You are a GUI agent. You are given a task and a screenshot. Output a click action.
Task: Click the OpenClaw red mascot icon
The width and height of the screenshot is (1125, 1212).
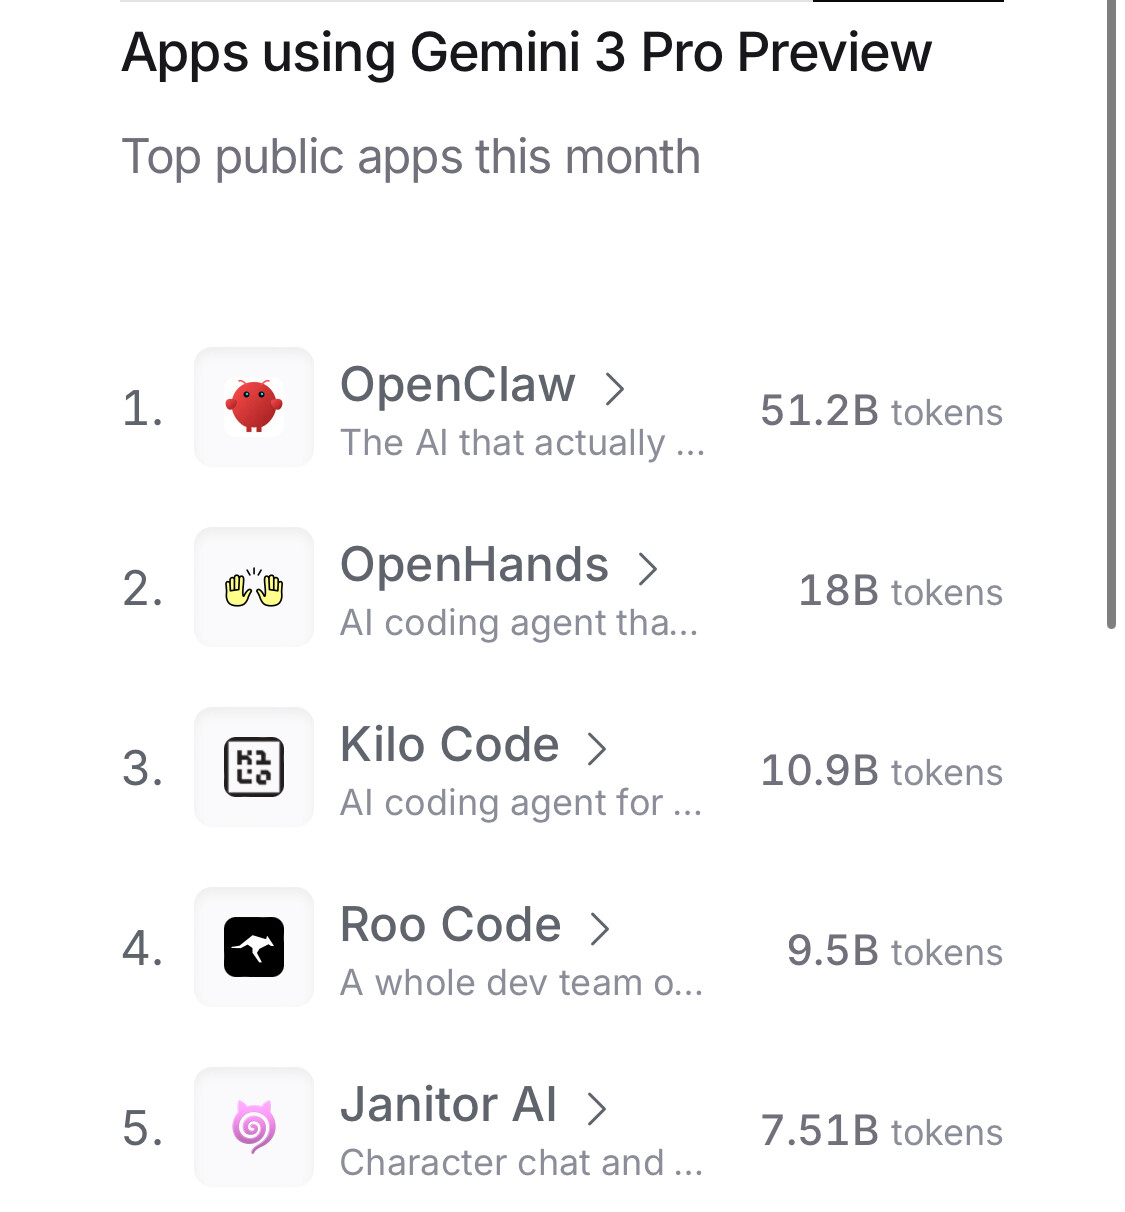coord(254,407)
